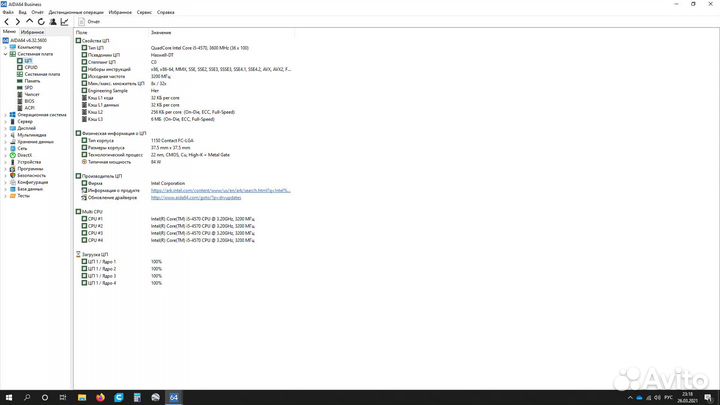Expand the Компьютер tree node

(5, 47)
